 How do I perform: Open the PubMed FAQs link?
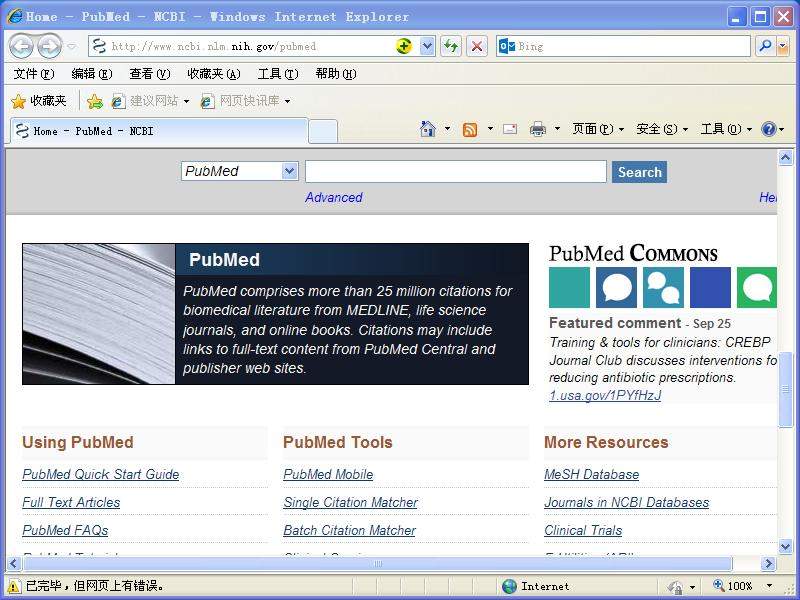pyautogui.click(x=65, y=531)
